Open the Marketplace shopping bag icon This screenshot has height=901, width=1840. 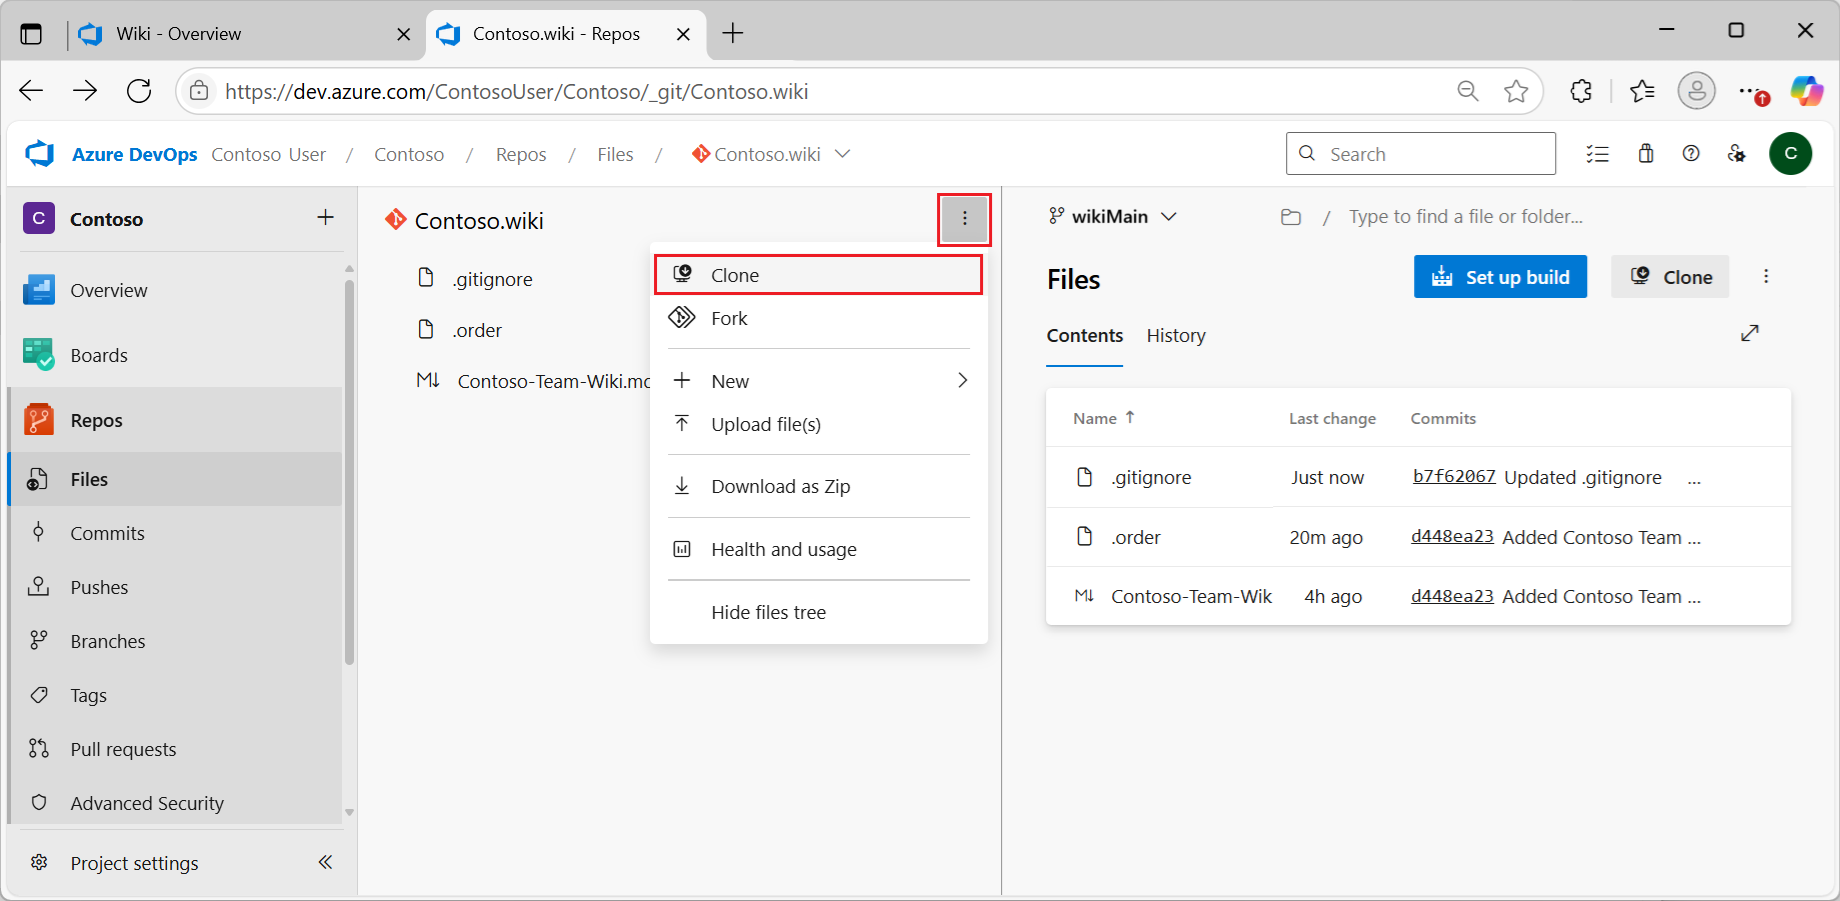coord(1646,153)
